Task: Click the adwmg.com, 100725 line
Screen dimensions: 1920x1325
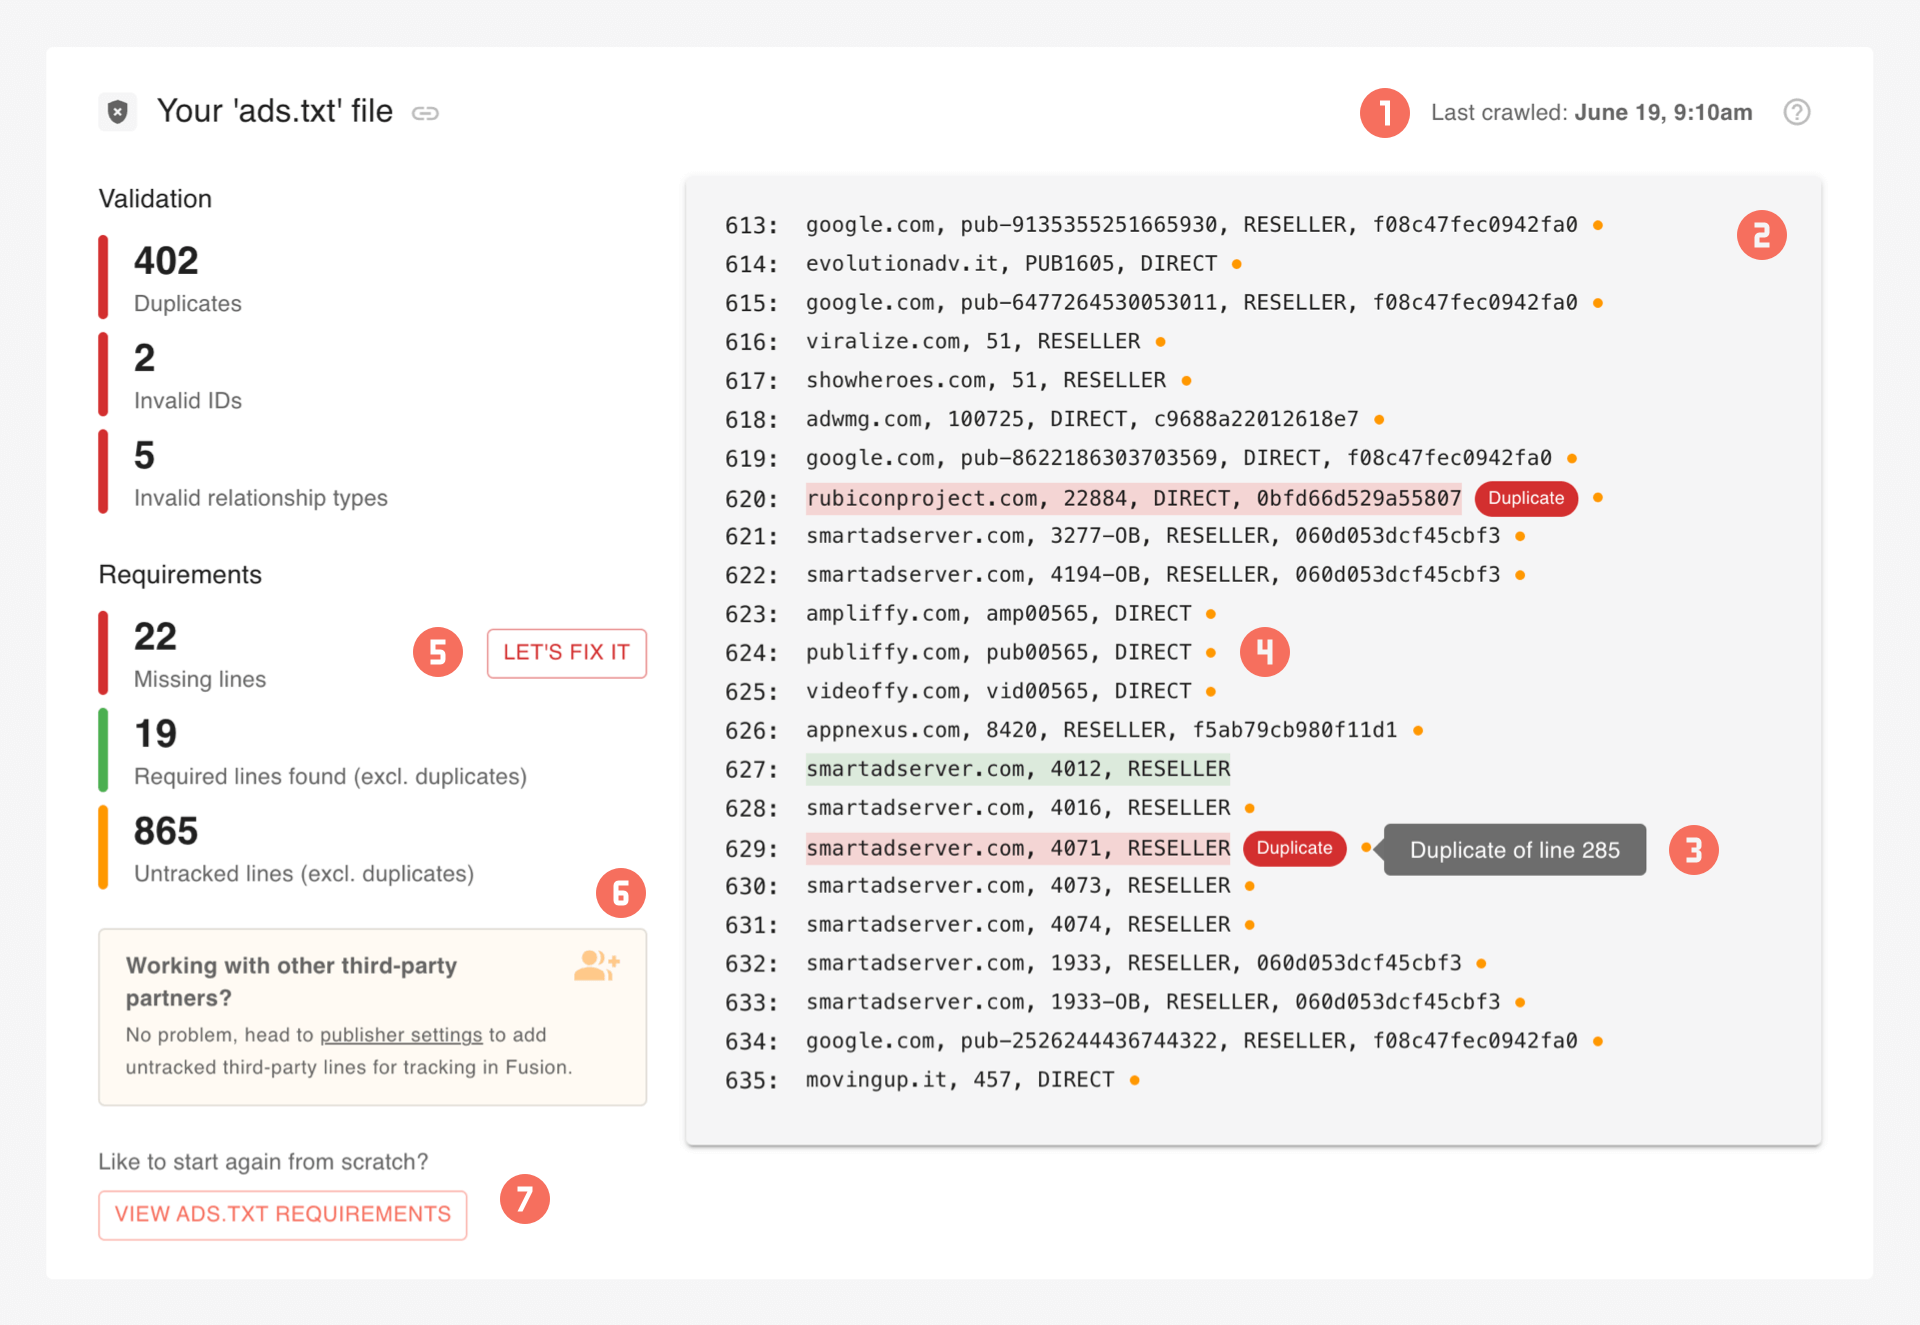Action: pyautogui.click(x=1082, y=420)
